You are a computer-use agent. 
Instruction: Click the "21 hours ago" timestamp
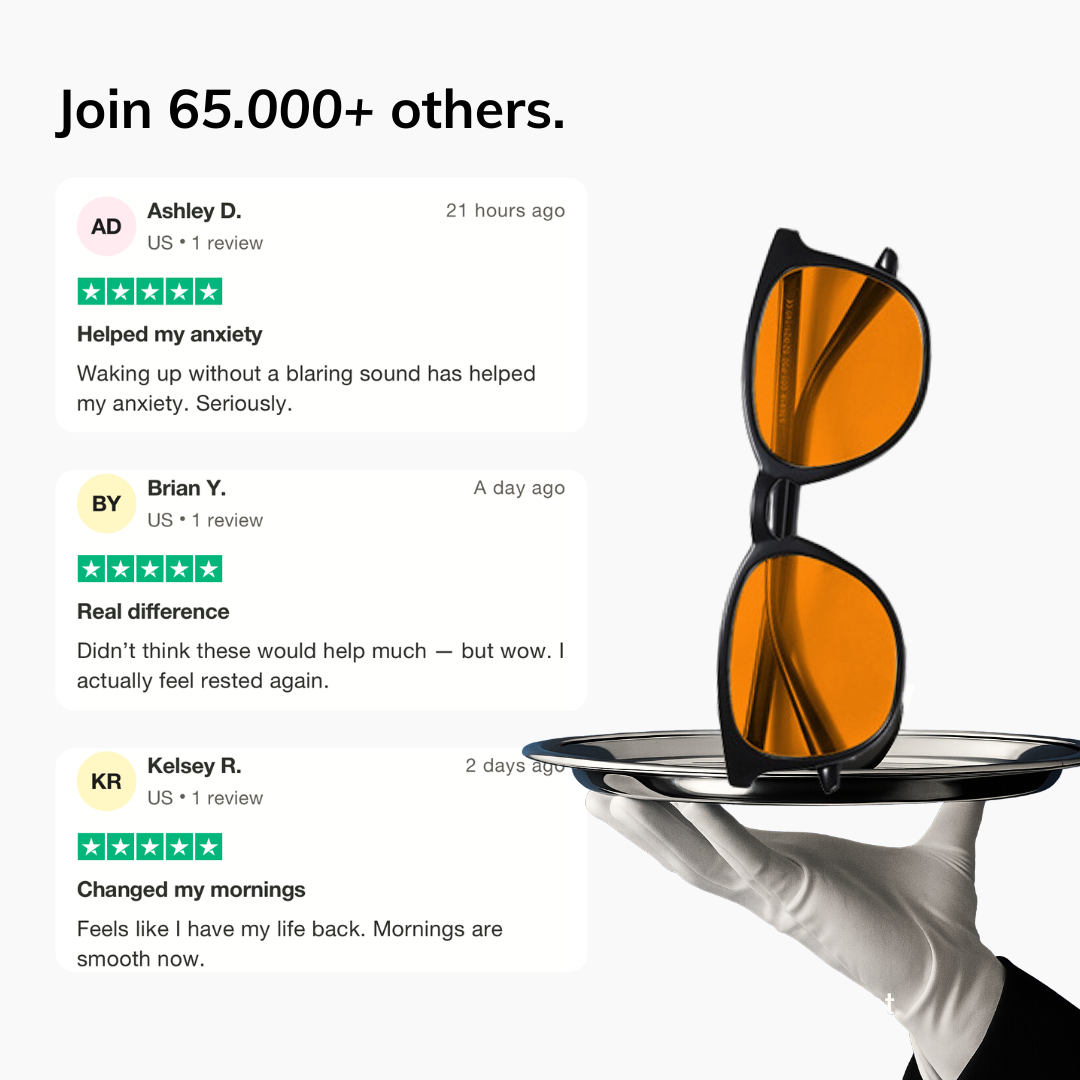pos(505,211)
